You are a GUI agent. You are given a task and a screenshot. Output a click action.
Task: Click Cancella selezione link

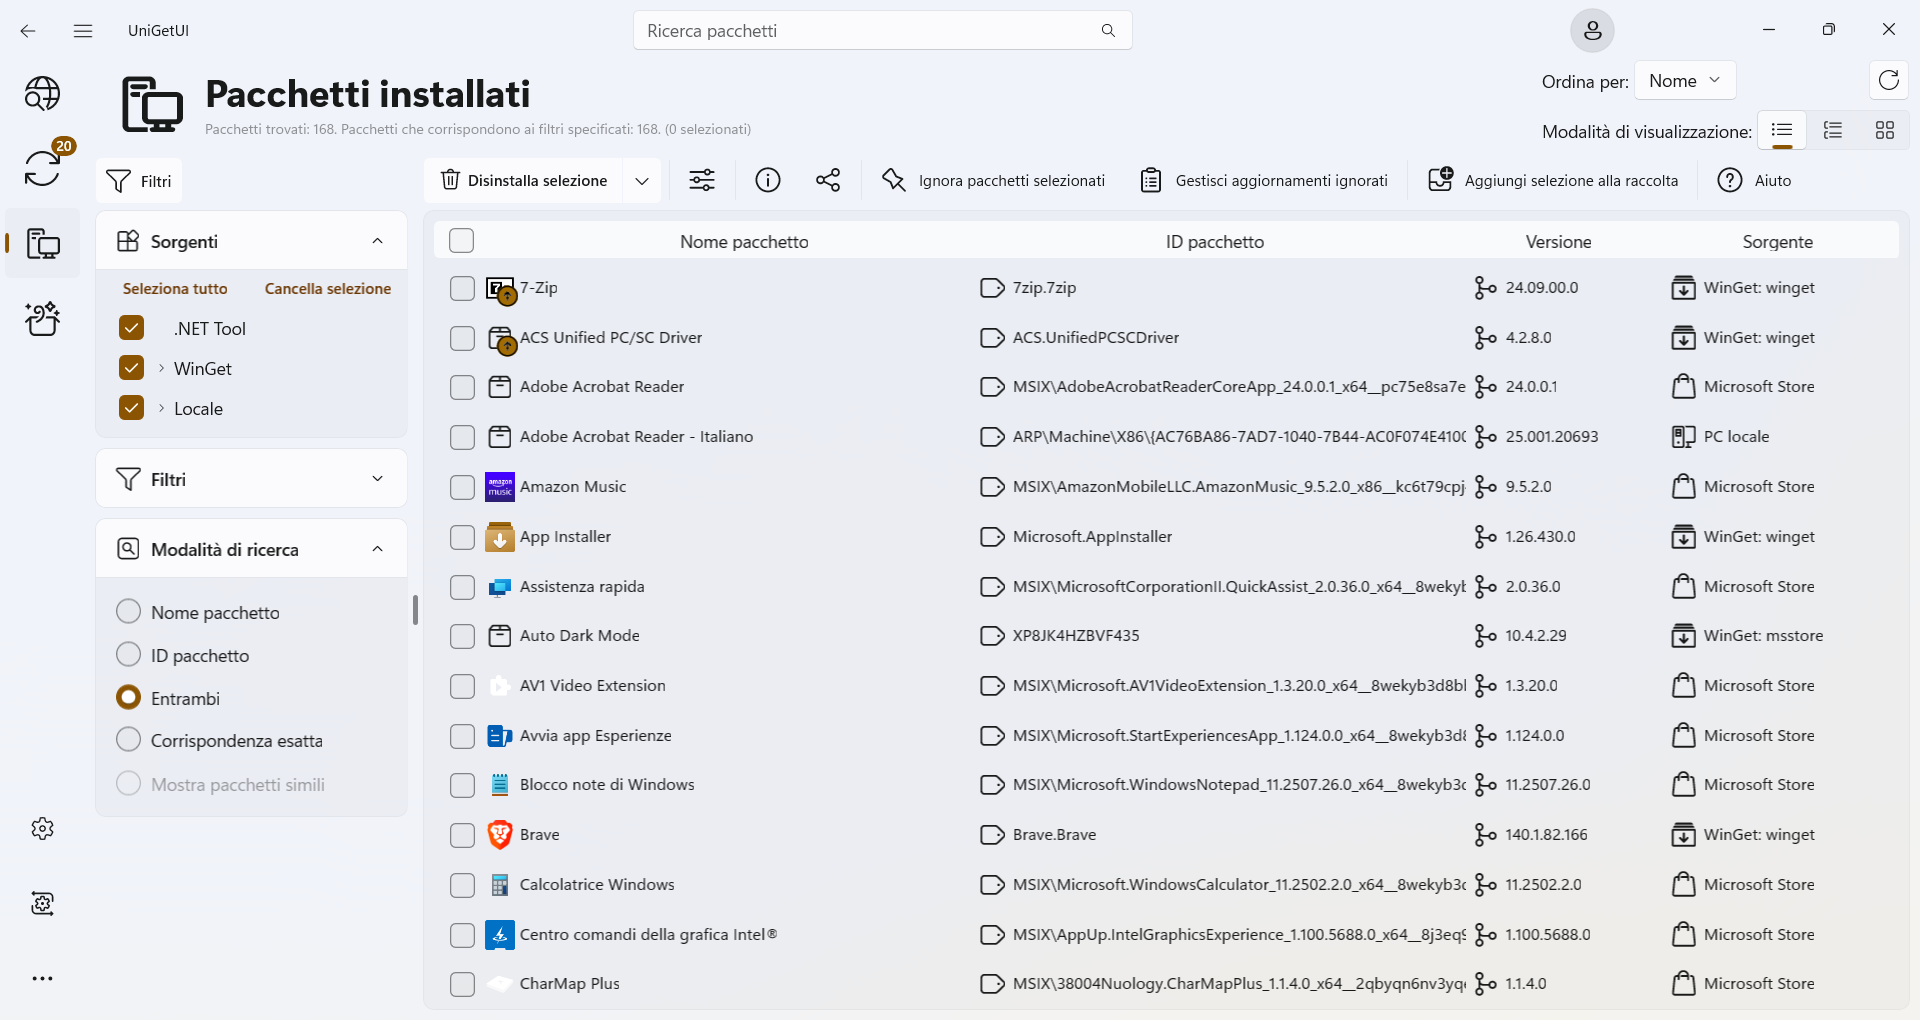[328, 289]
